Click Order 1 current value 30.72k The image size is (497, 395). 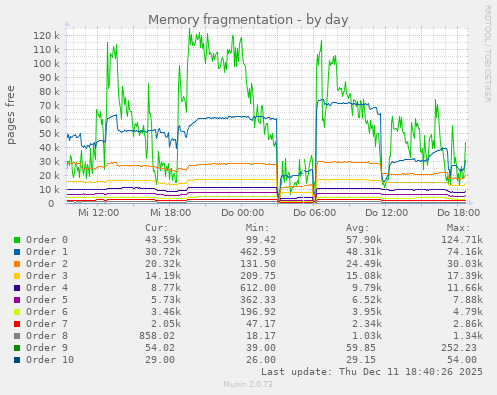point(163,252)
